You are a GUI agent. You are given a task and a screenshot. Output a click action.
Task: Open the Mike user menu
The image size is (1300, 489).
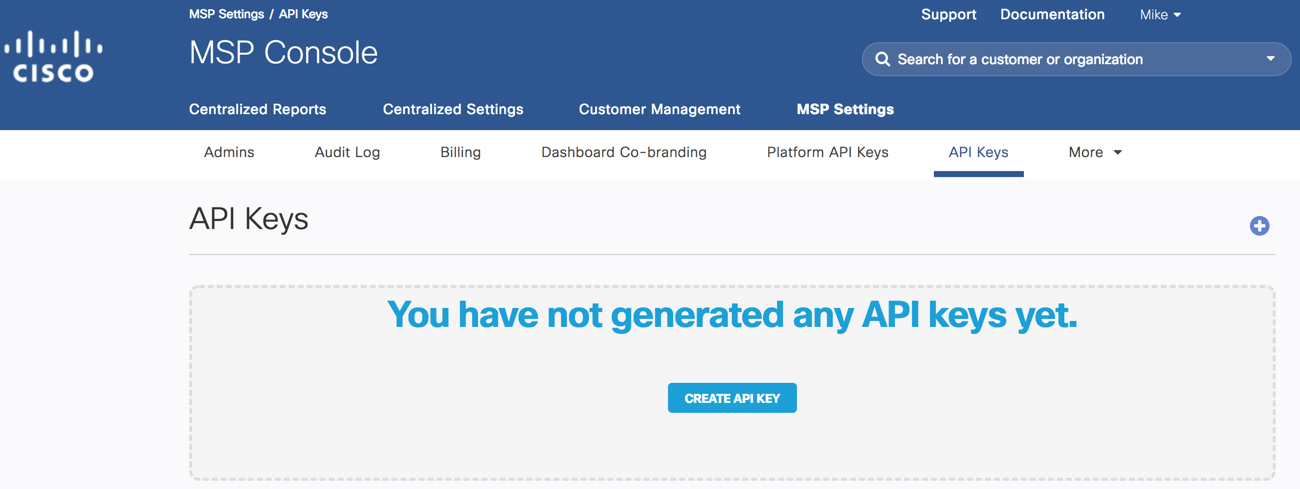click(x=1160, y=15)
